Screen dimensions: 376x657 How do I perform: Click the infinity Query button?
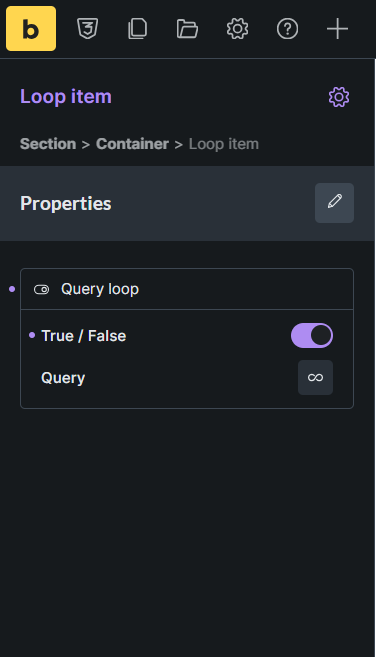point(316,378)
